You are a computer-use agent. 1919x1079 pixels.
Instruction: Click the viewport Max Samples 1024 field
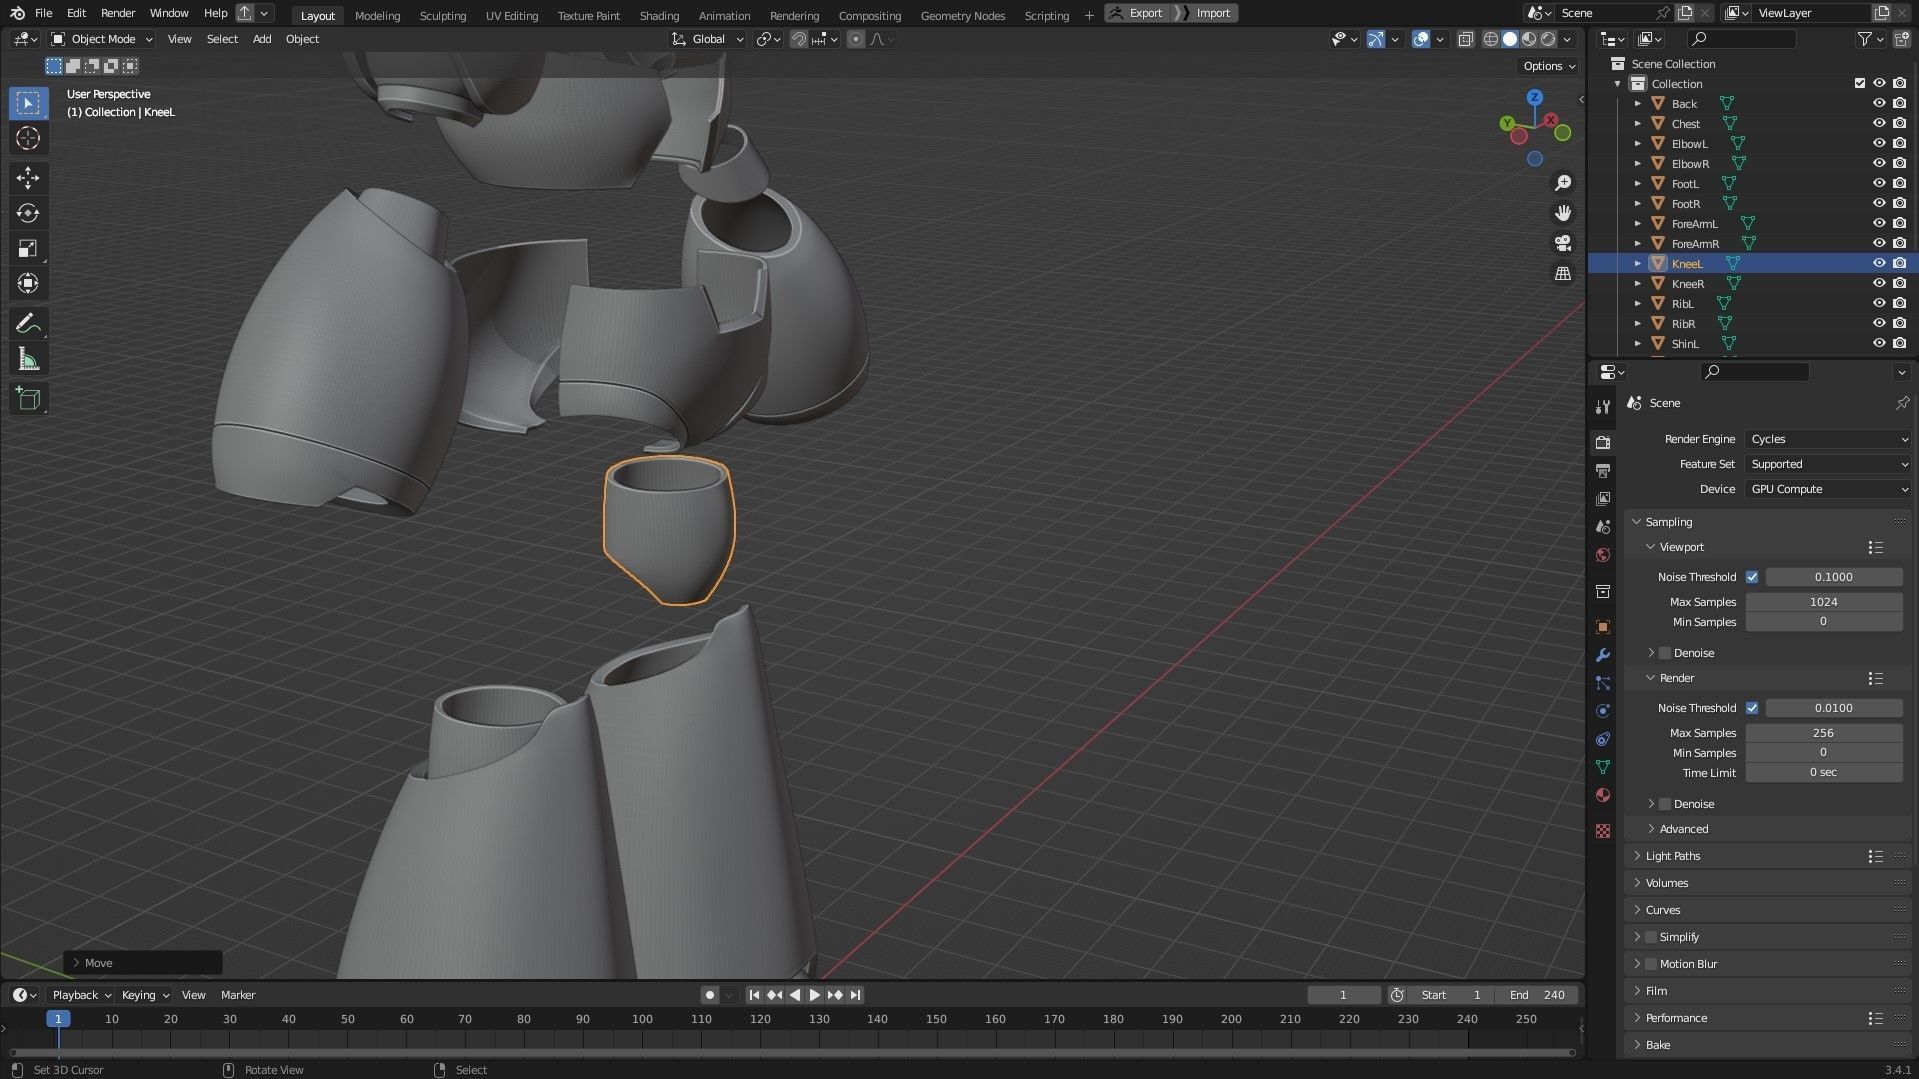pos(1824,602)
